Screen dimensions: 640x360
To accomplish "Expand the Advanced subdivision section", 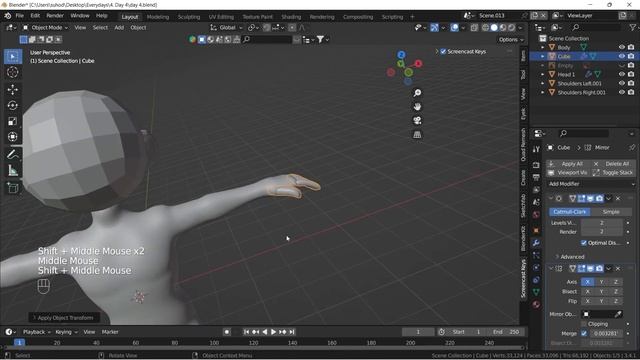I will pyautogui.click(x=569, y=257).
